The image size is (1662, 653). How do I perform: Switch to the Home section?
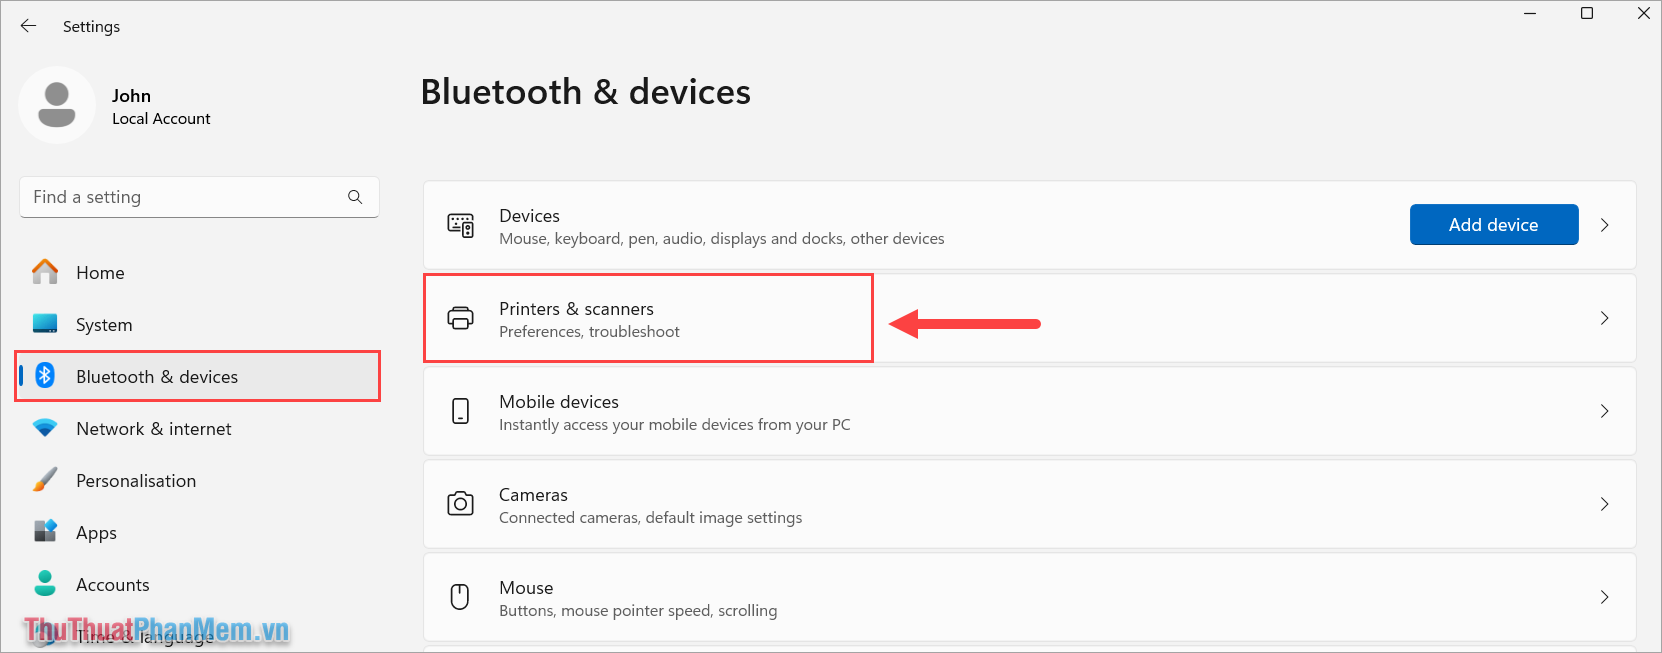coord(100,272)
